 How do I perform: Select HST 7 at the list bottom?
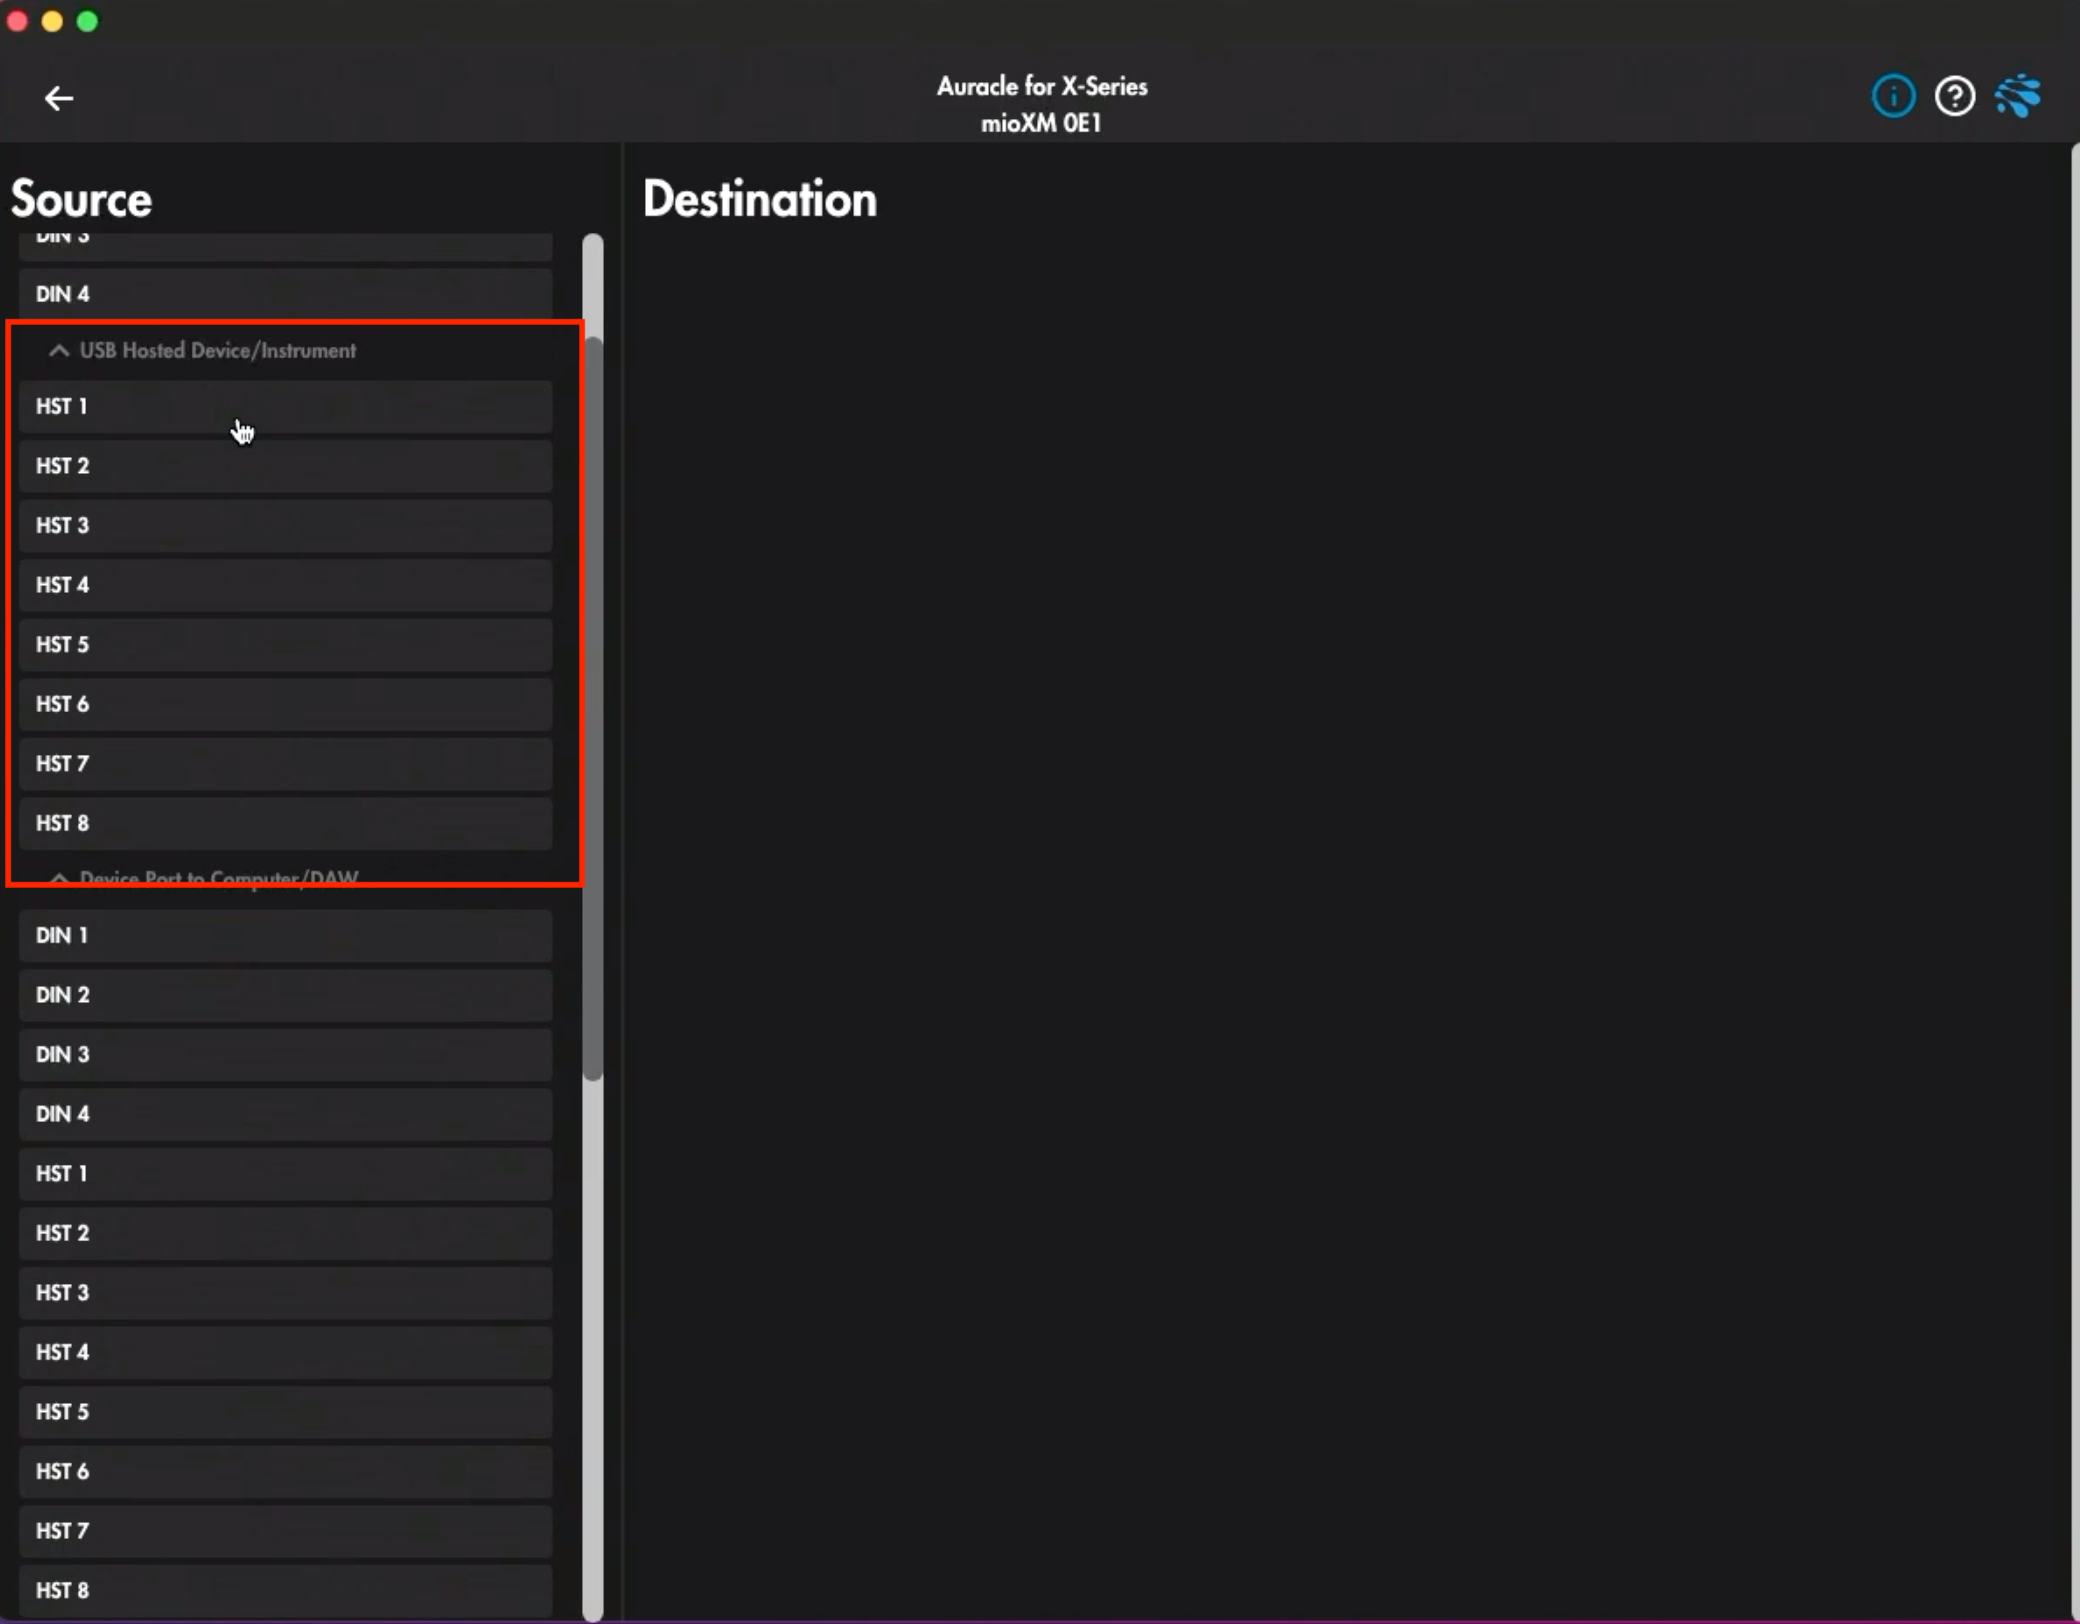point(283,1531)
